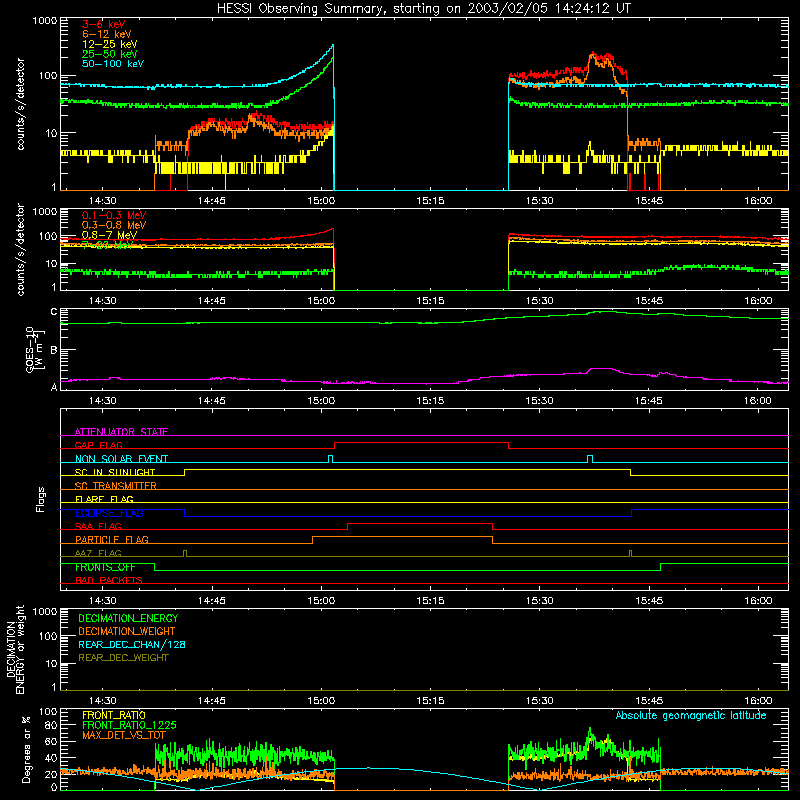This screenshot has width=800, height=800.
Task: Select the ECLIPSE_FLAG label
Action: [109, 513]
